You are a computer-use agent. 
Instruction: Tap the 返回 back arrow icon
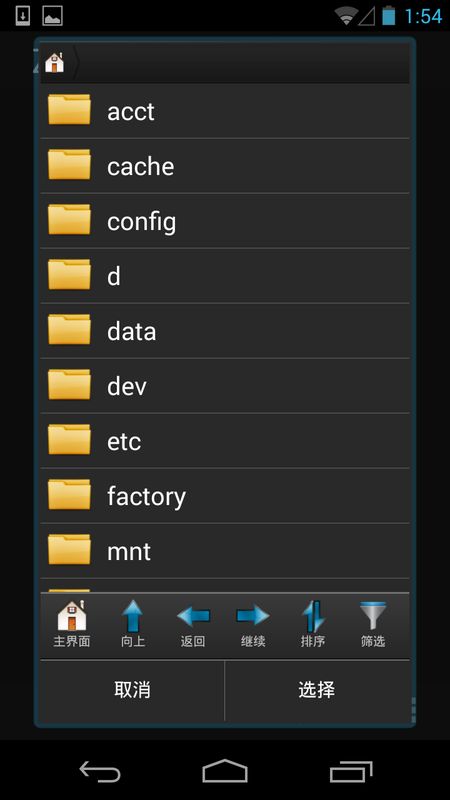pos(193,624)
